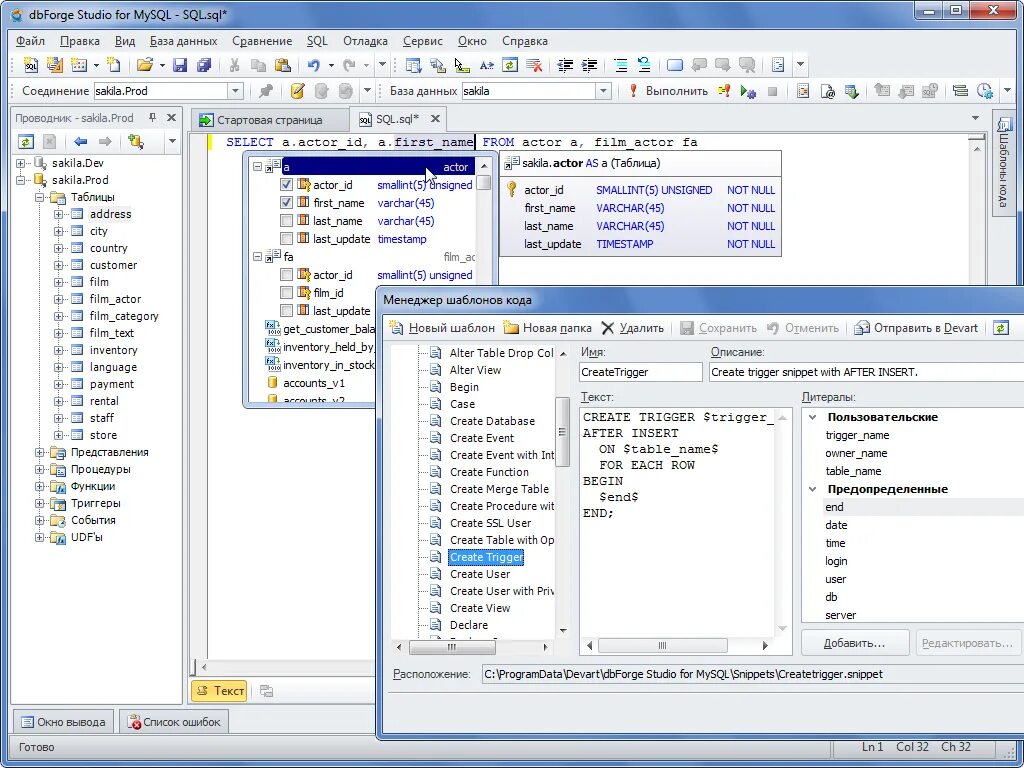The width and height of the screenshot is (1024, 768).
Task: Click the Имя field containing CreateTrigger
Action: [x=641, y=372]
